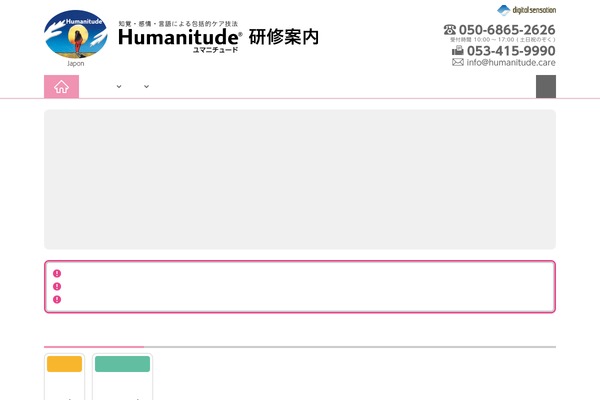This screenshot has width=600, height=400.
Task: Click the large gray banner area
Action: (x=300, y=180)
